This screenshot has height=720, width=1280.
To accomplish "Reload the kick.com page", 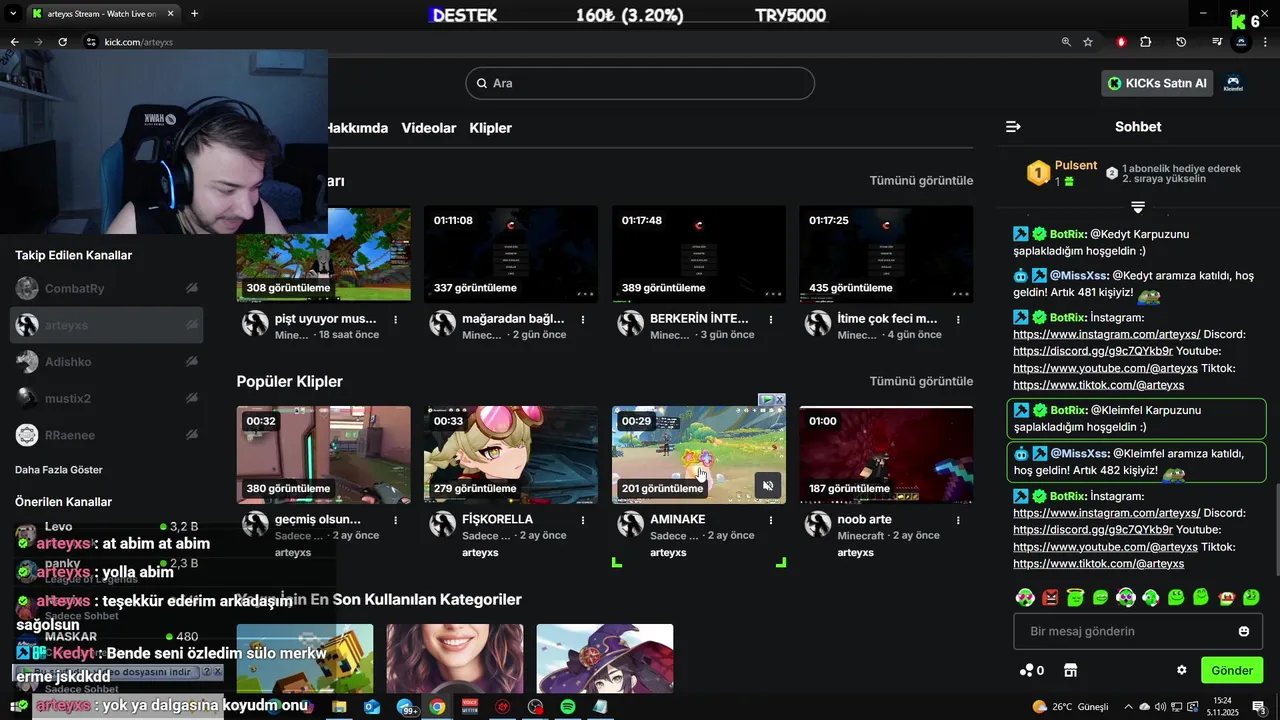I will 62,42.
